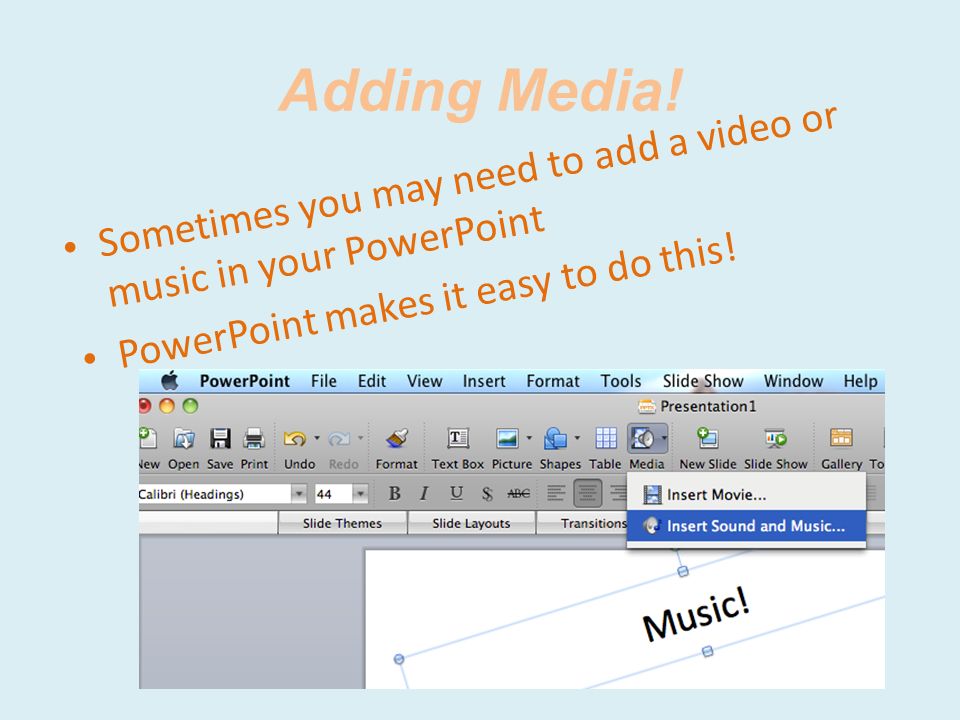Screen dimensions: 960x720
Task: Choose Insert Movie... from Media menu
Action: (x=746, y=495)
